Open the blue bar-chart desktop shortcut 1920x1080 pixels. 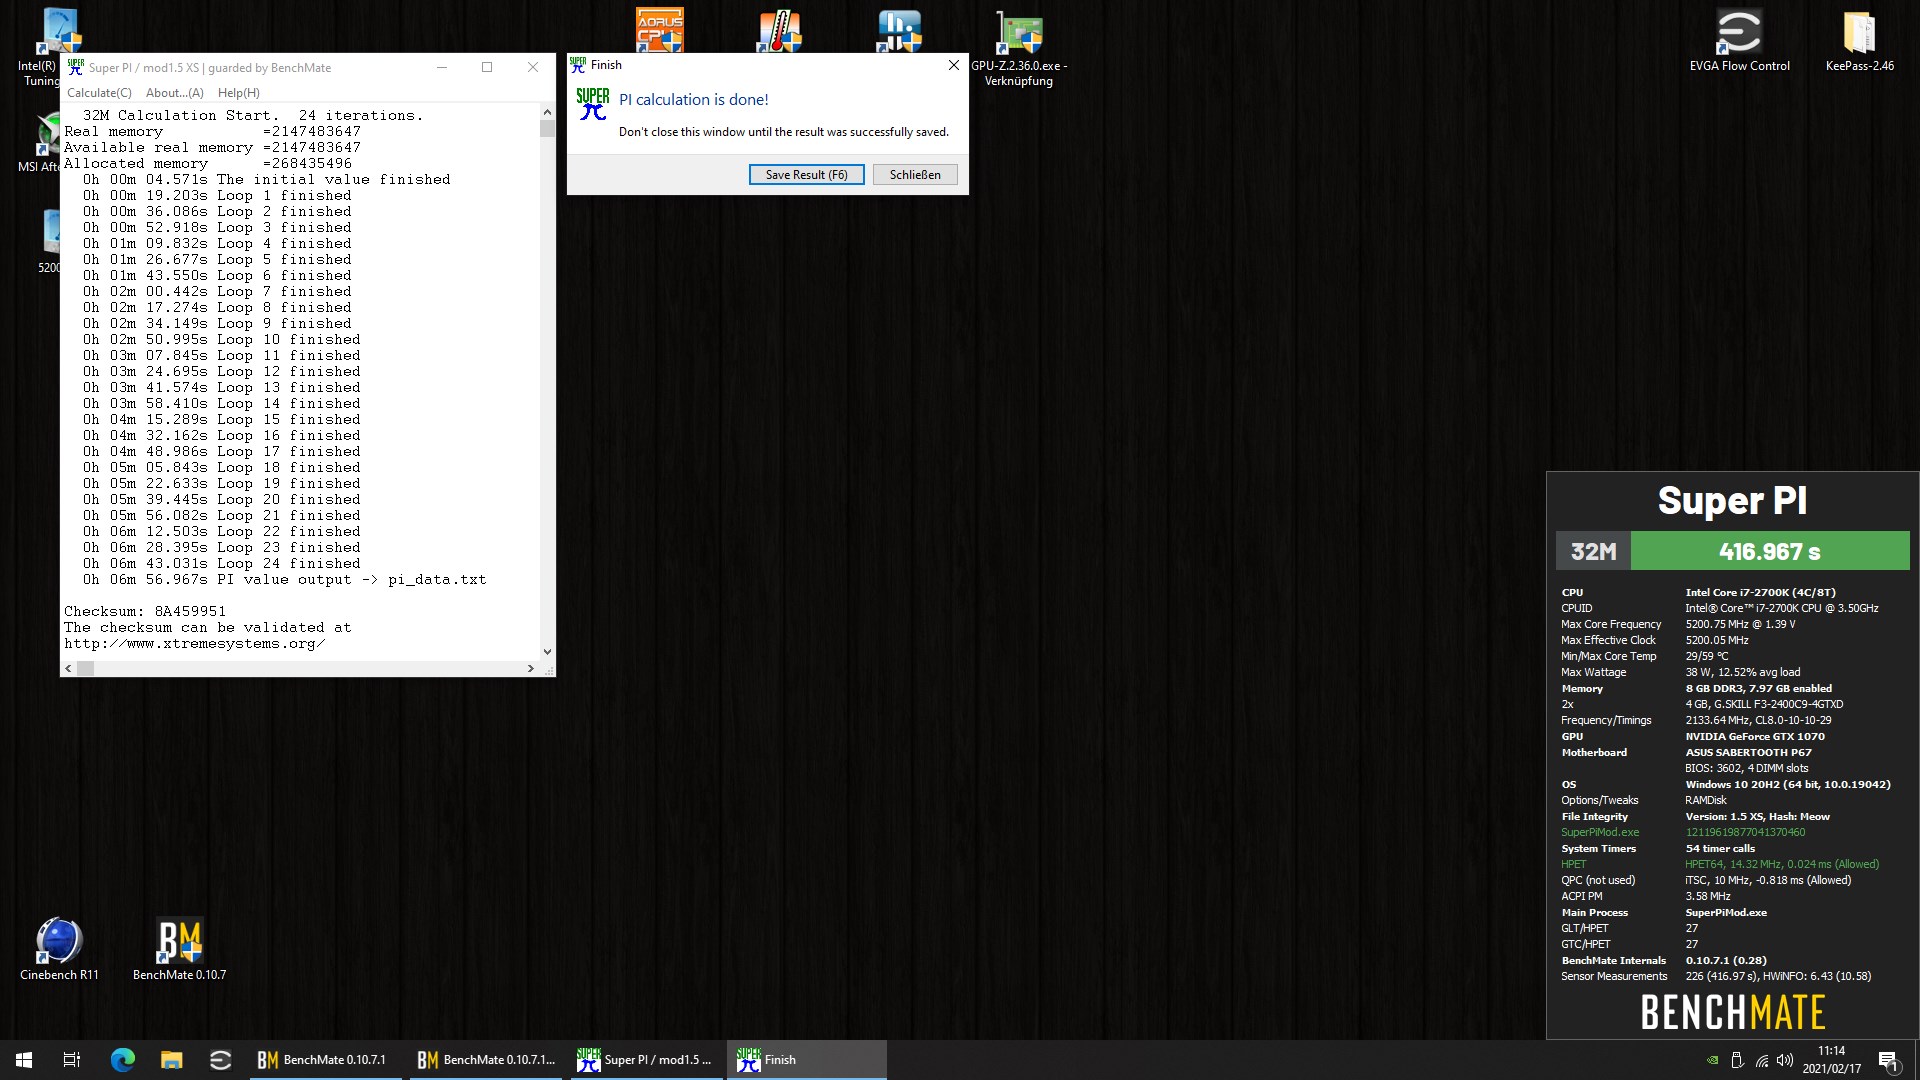[x=899, y=31]
